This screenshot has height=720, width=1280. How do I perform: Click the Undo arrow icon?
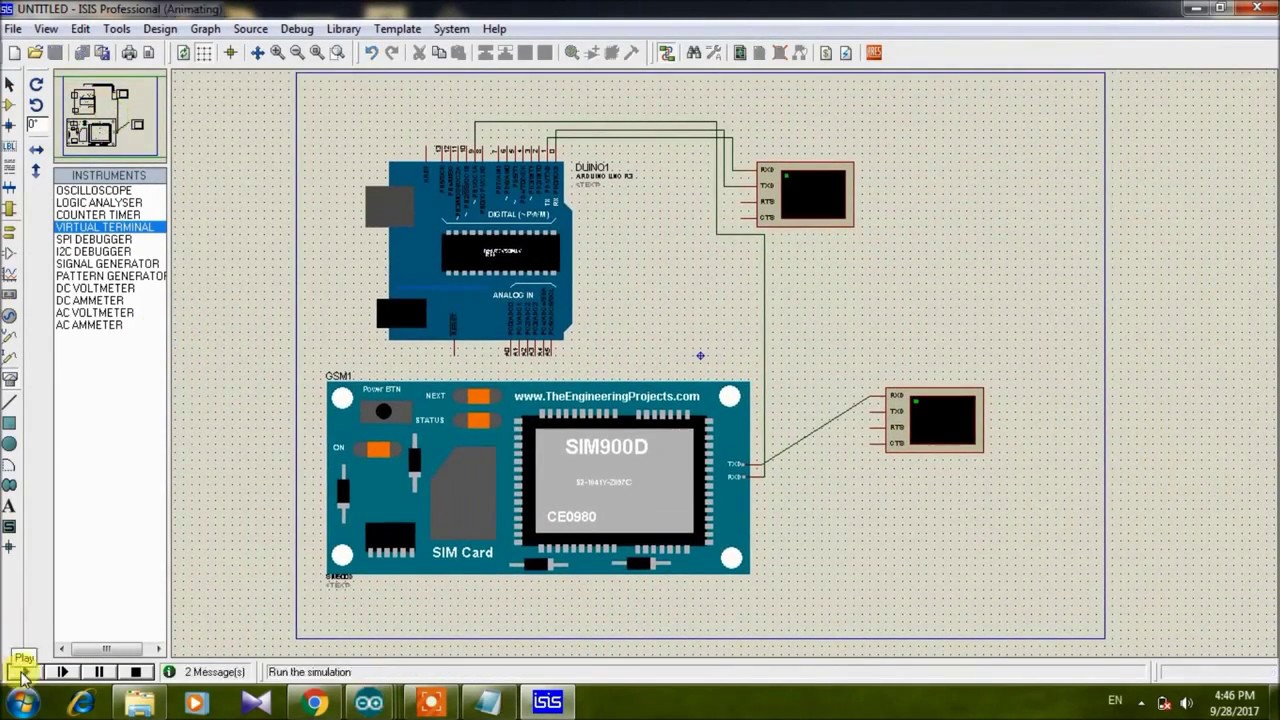pos(371,53)
